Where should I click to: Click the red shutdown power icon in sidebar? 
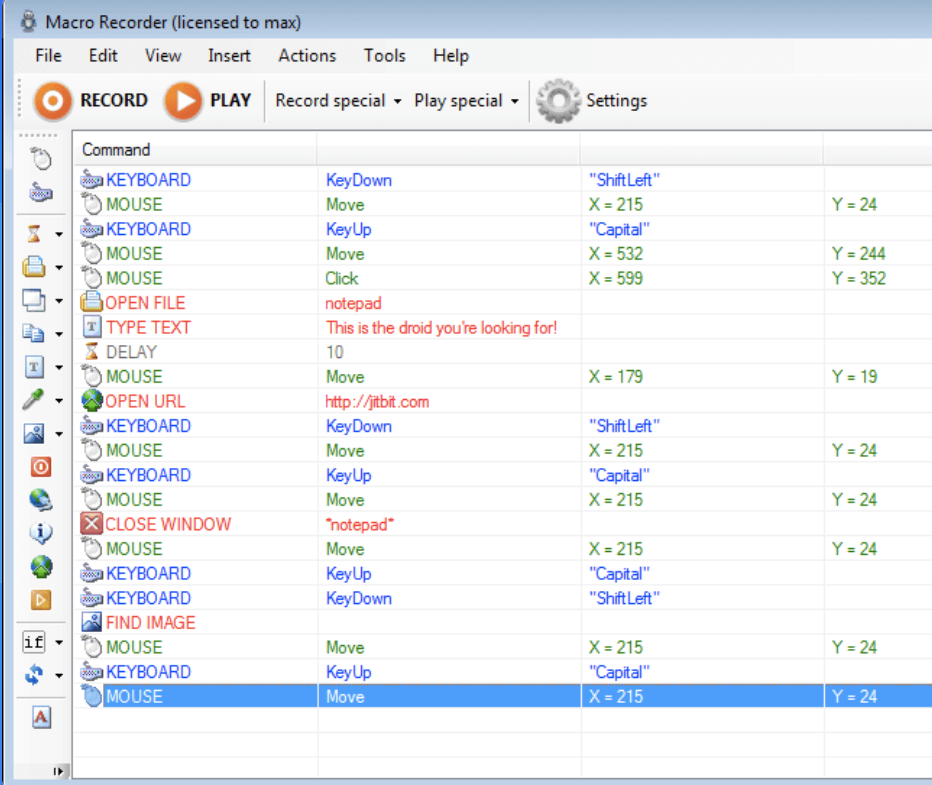click(41, 467)
